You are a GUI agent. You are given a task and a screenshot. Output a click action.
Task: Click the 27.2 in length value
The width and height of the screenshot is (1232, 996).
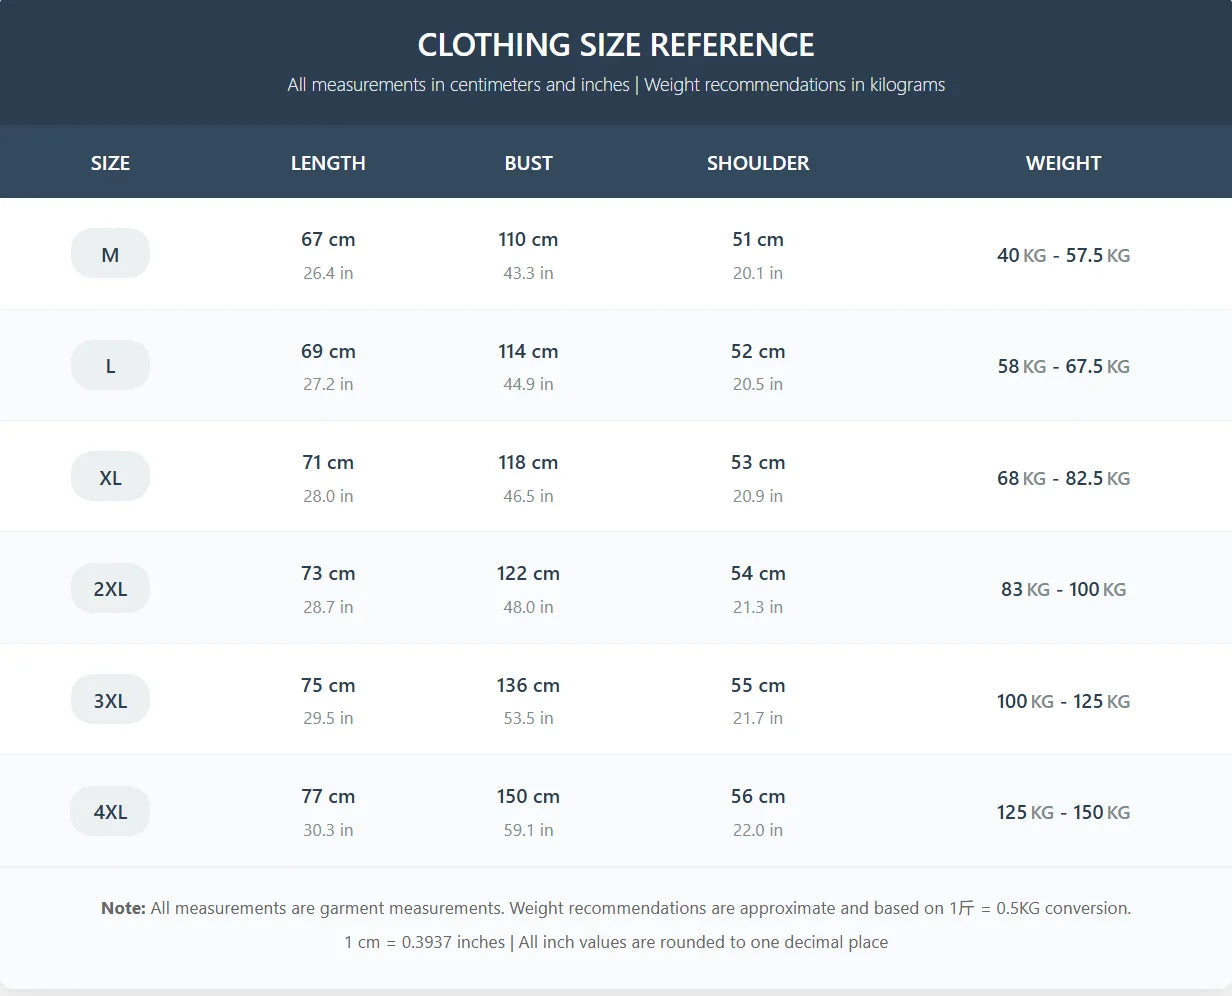tap(328, 384)
